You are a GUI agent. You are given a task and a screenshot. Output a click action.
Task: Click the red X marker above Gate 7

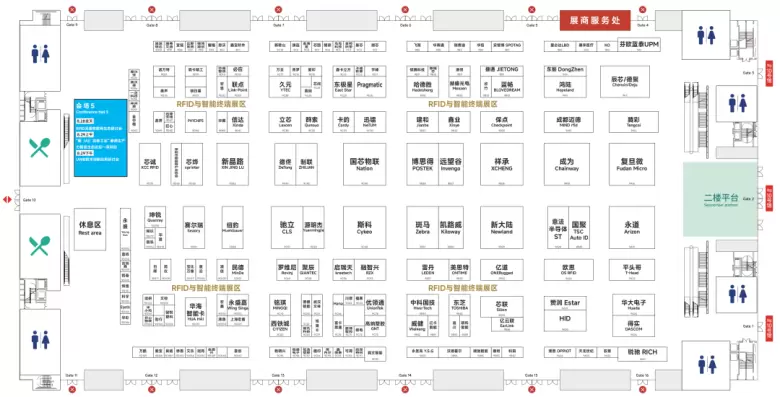tap(279, 9)
